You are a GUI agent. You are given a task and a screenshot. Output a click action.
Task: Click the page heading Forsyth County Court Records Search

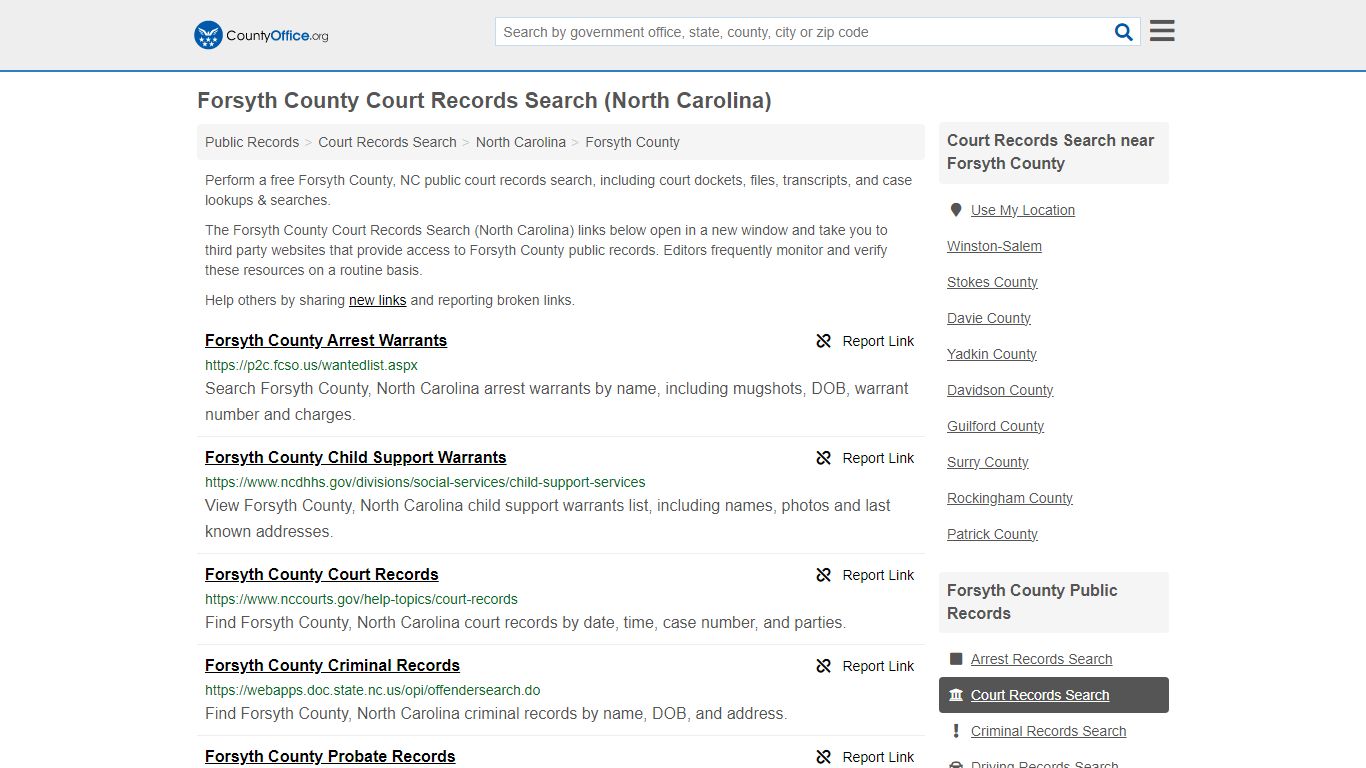[x=484, y=101]
